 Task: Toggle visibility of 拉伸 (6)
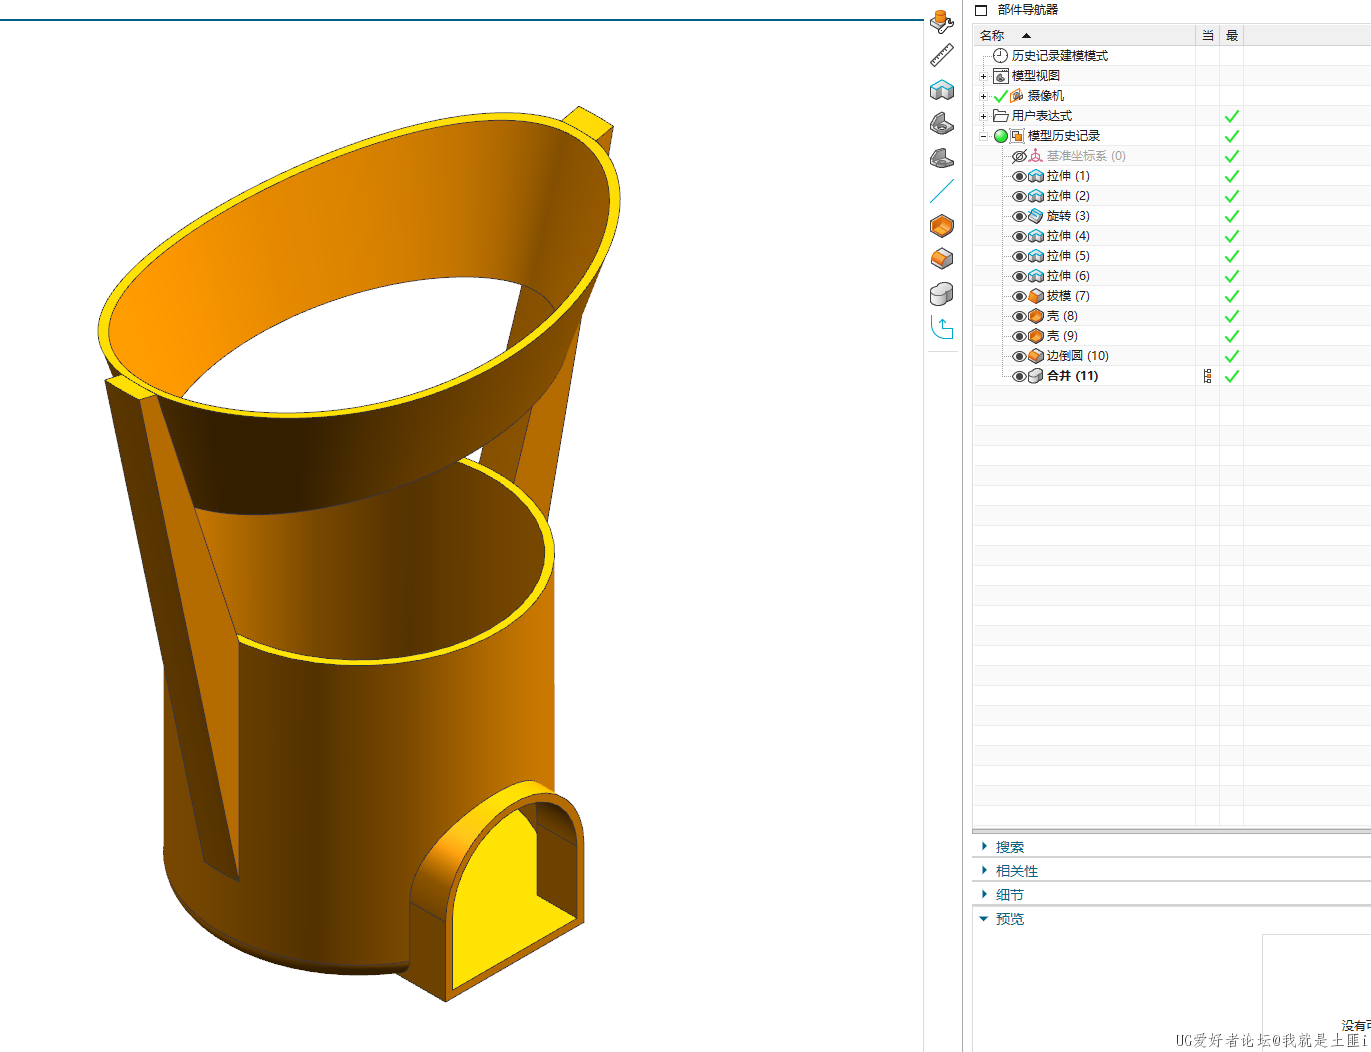click(1019, 276)
